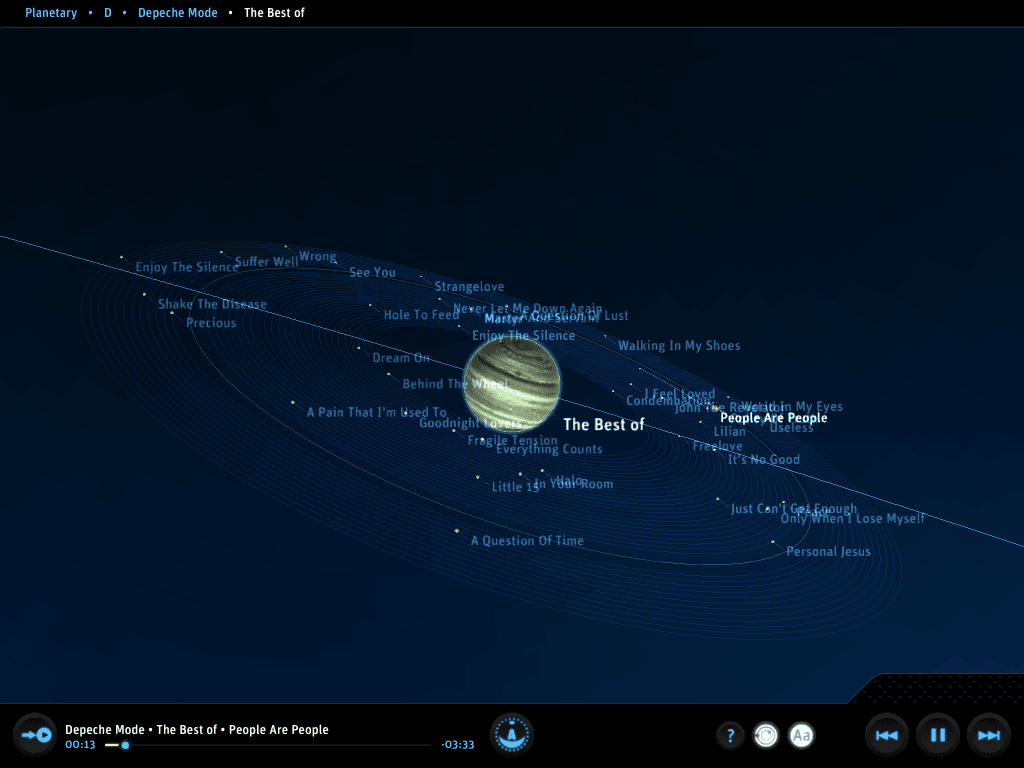Click the now playing title text
1024x768 pixels.
point(197,729)
